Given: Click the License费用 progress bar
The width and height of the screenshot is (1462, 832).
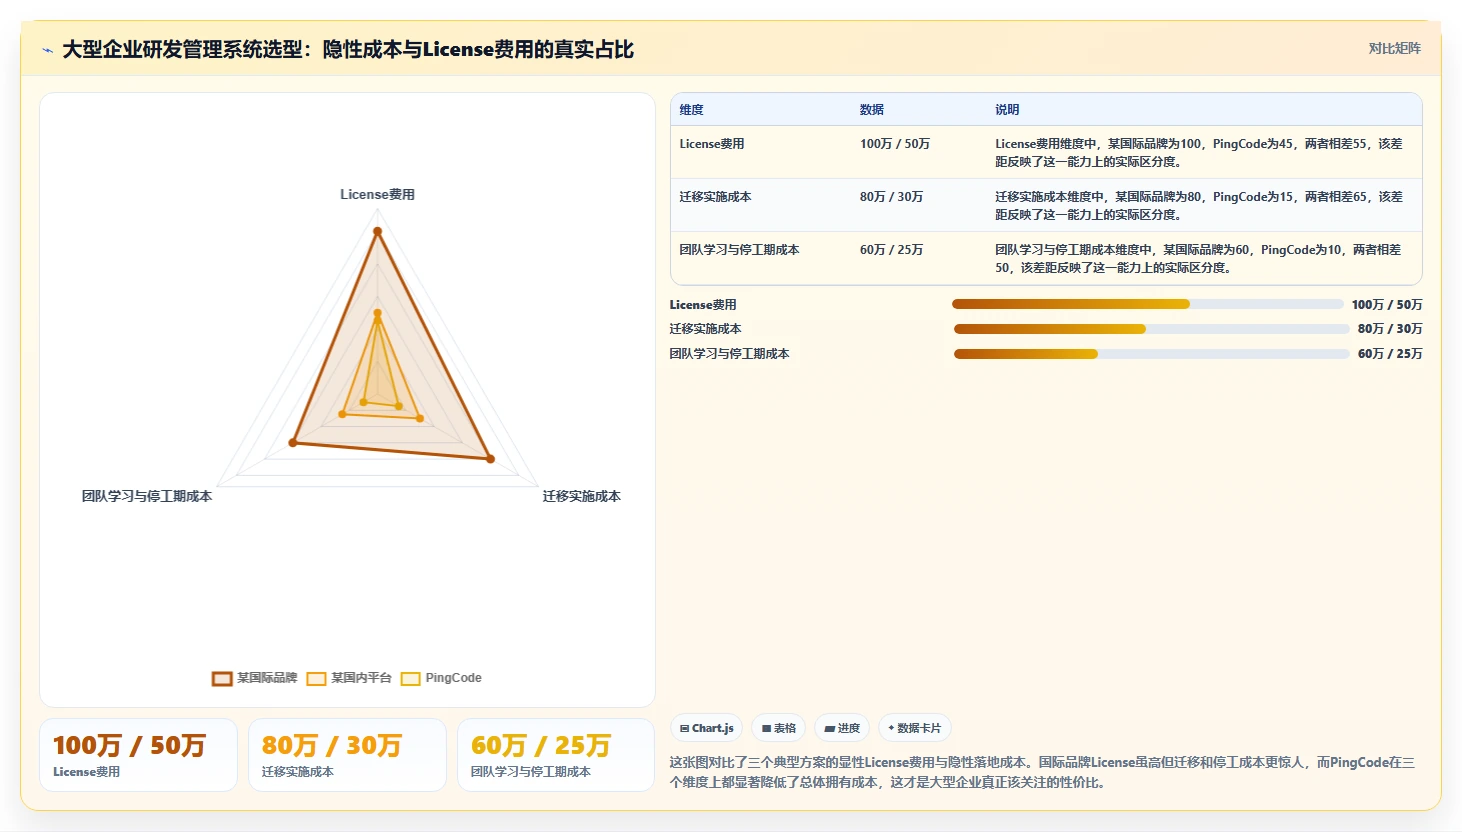Looking at the screenshot, I should pyautogui.click(x=1148, y=304).
